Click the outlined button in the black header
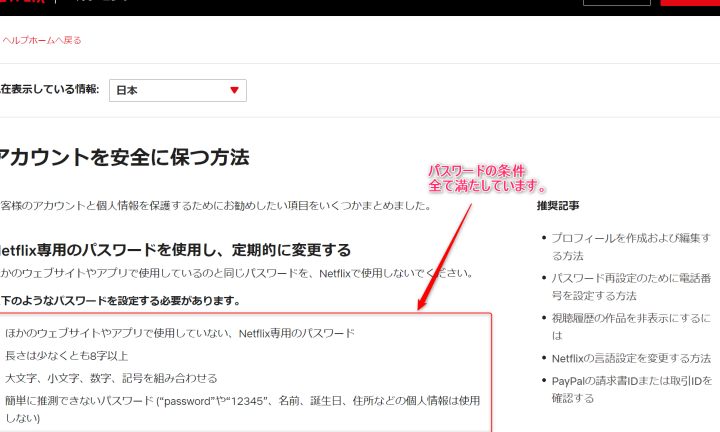Image resolution: width=720 pixels, height=432 pixels. click(x=615, y=3)
